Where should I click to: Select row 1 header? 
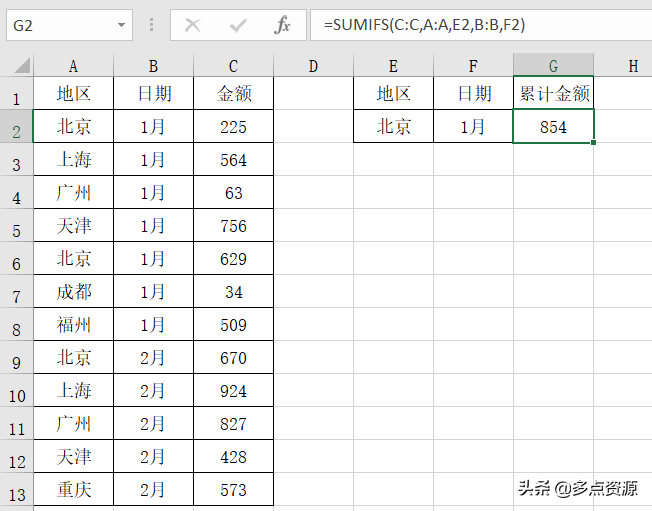click(16, 94)
